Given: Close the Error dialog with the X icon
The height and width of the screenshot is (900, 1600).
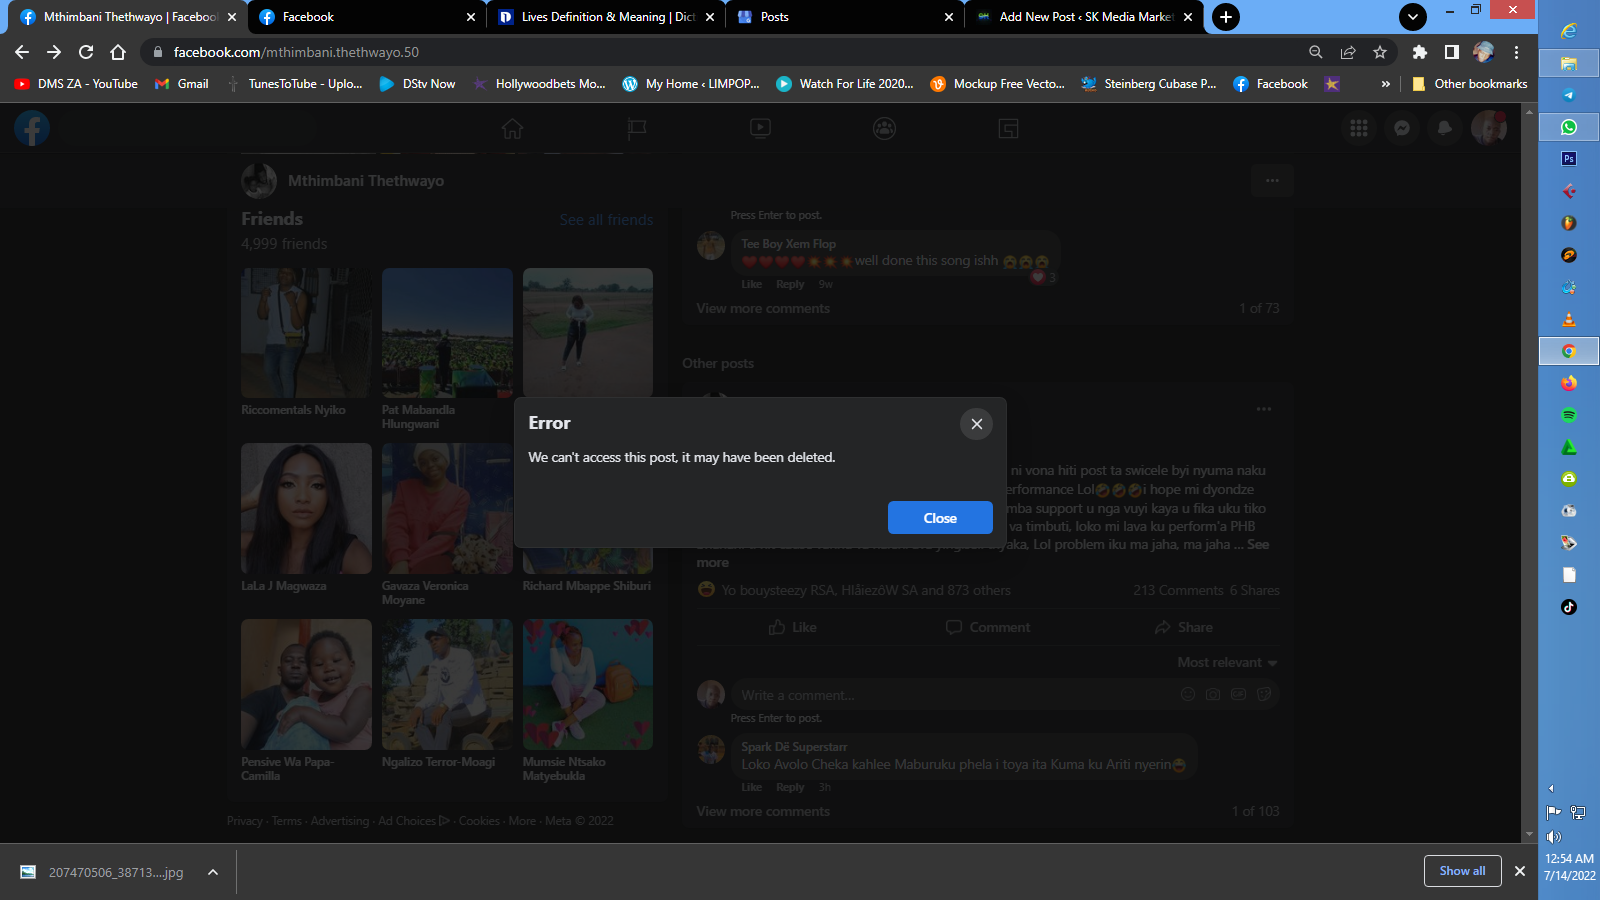Looking at the screenshot, I should pyautogui.click(x=977, y=424).
